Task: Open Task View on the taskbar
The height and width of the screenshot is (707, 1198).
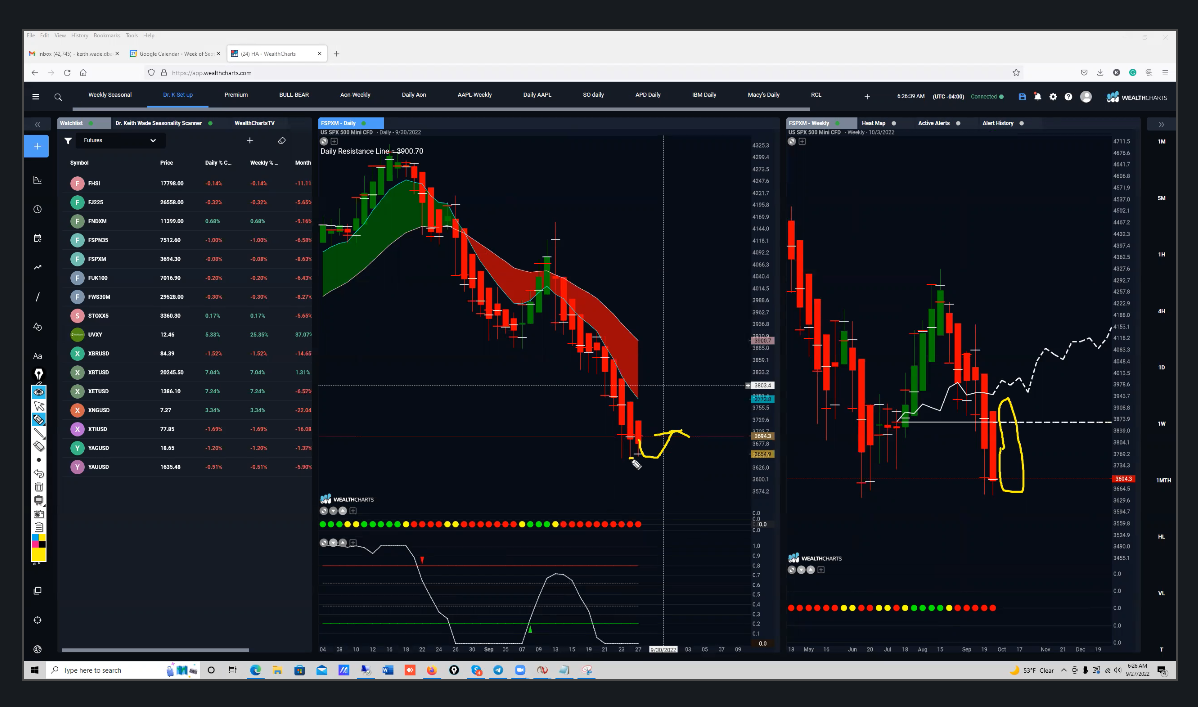Action: [232, 670]
